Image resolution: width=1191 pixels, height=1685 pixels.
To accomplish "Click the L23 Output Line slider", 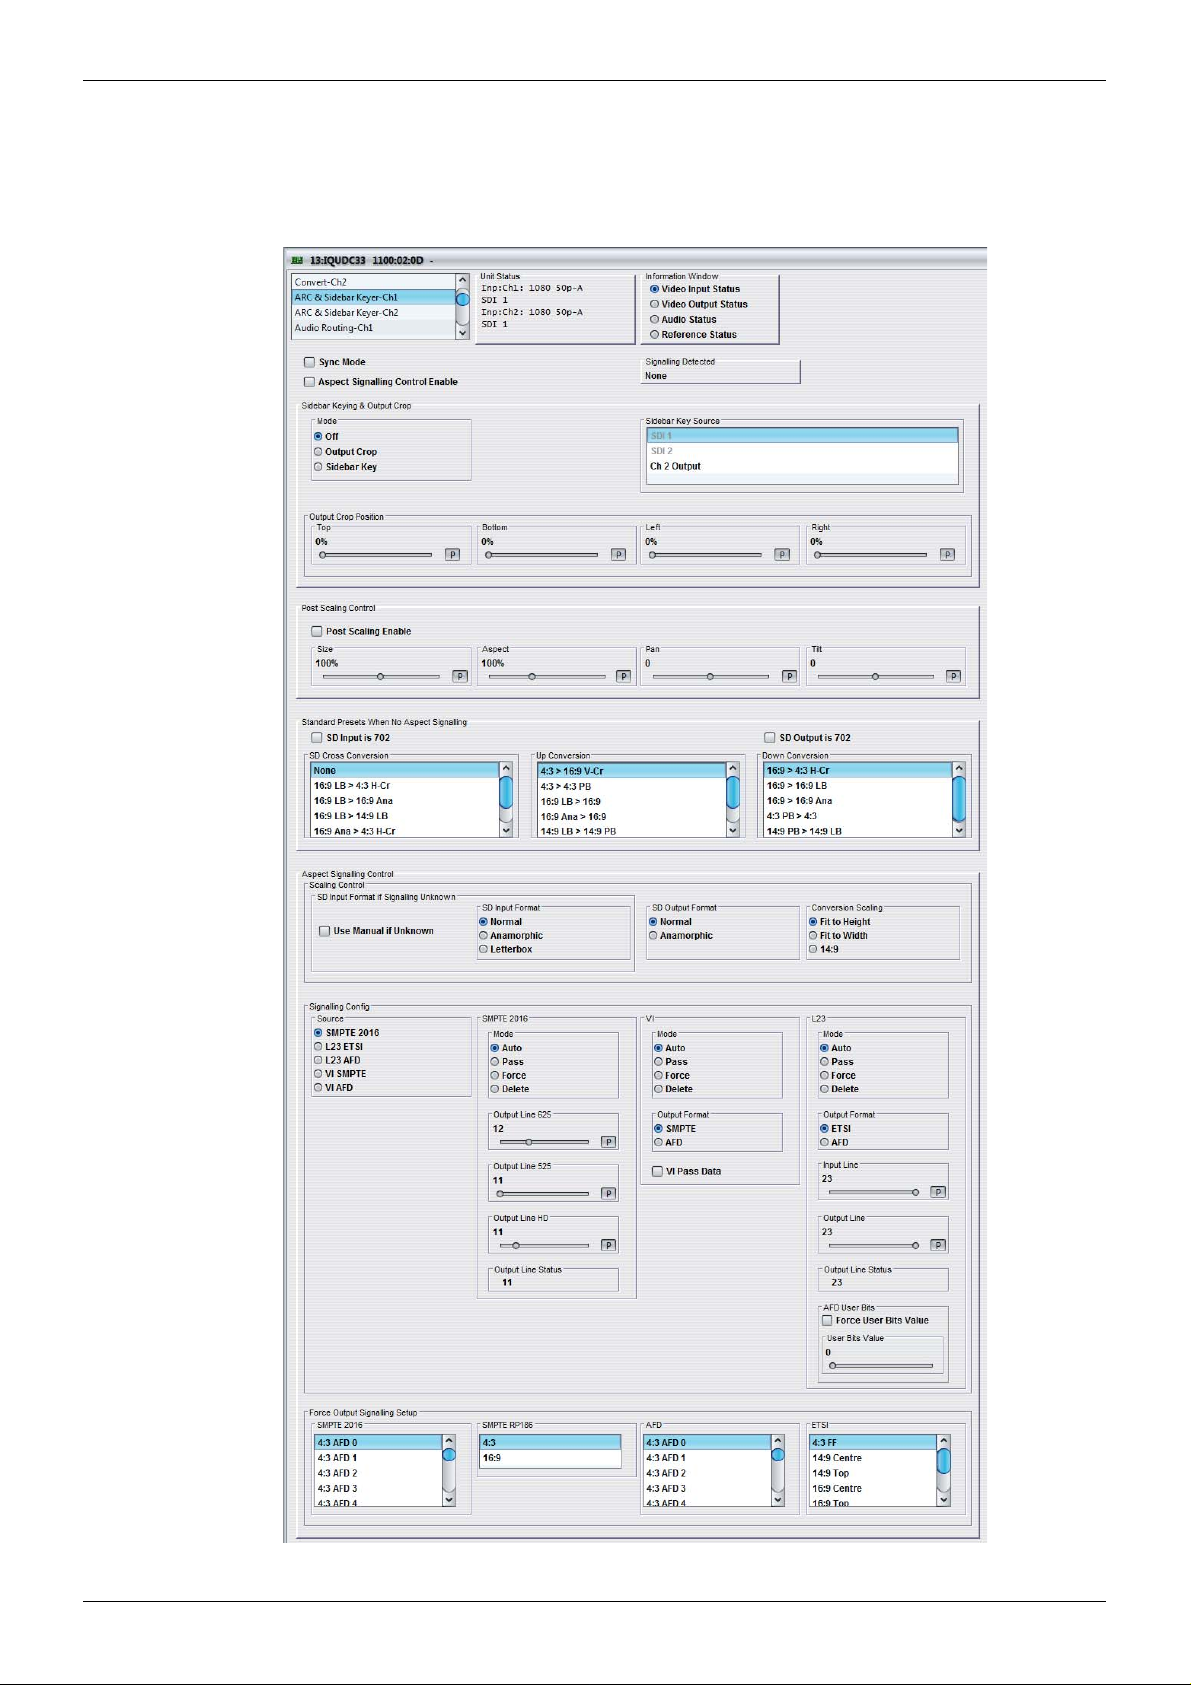I will coord(874,1246).
